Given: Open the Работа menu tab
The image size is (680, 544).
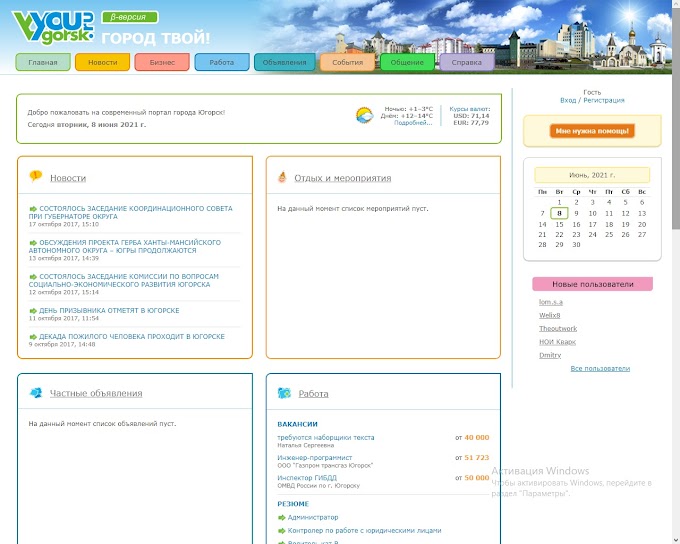Looking at the screenshot, I should point(222,62).
